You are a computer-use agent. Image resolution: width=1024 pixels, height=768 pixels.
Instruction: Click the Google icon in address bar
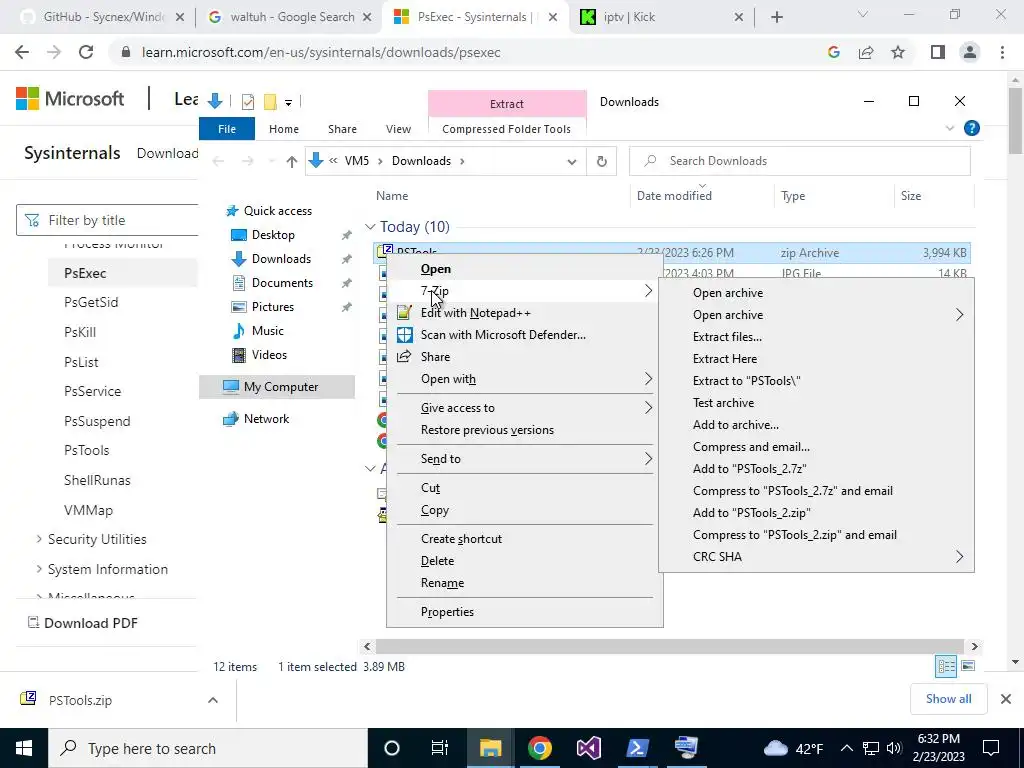(x=833, y=52)
